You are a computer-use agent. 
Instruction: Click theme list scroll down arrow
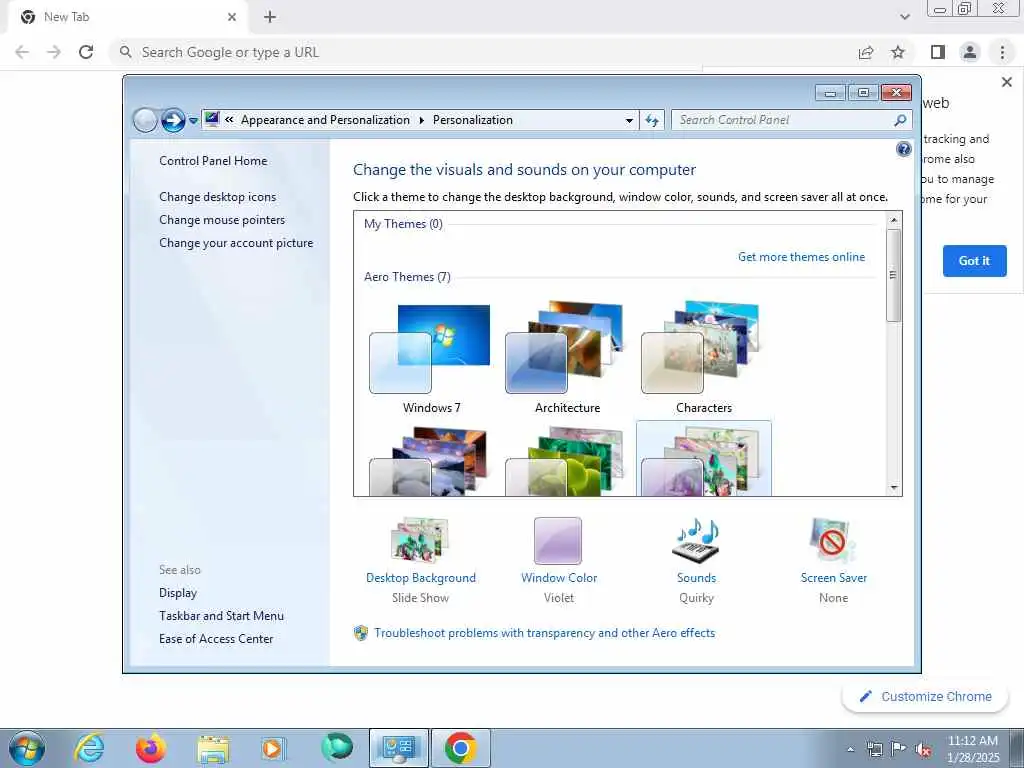[x=894, y=488]
